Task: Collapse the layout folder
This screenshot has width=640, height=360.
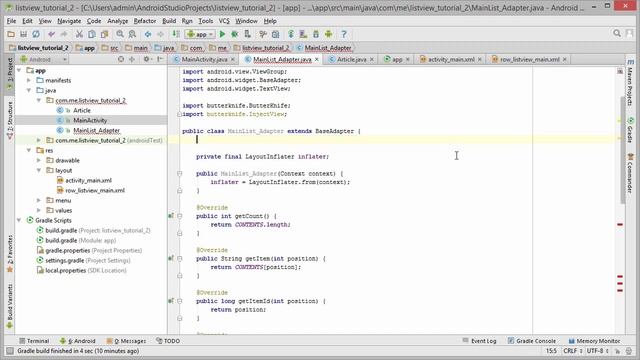Action: 39,170
